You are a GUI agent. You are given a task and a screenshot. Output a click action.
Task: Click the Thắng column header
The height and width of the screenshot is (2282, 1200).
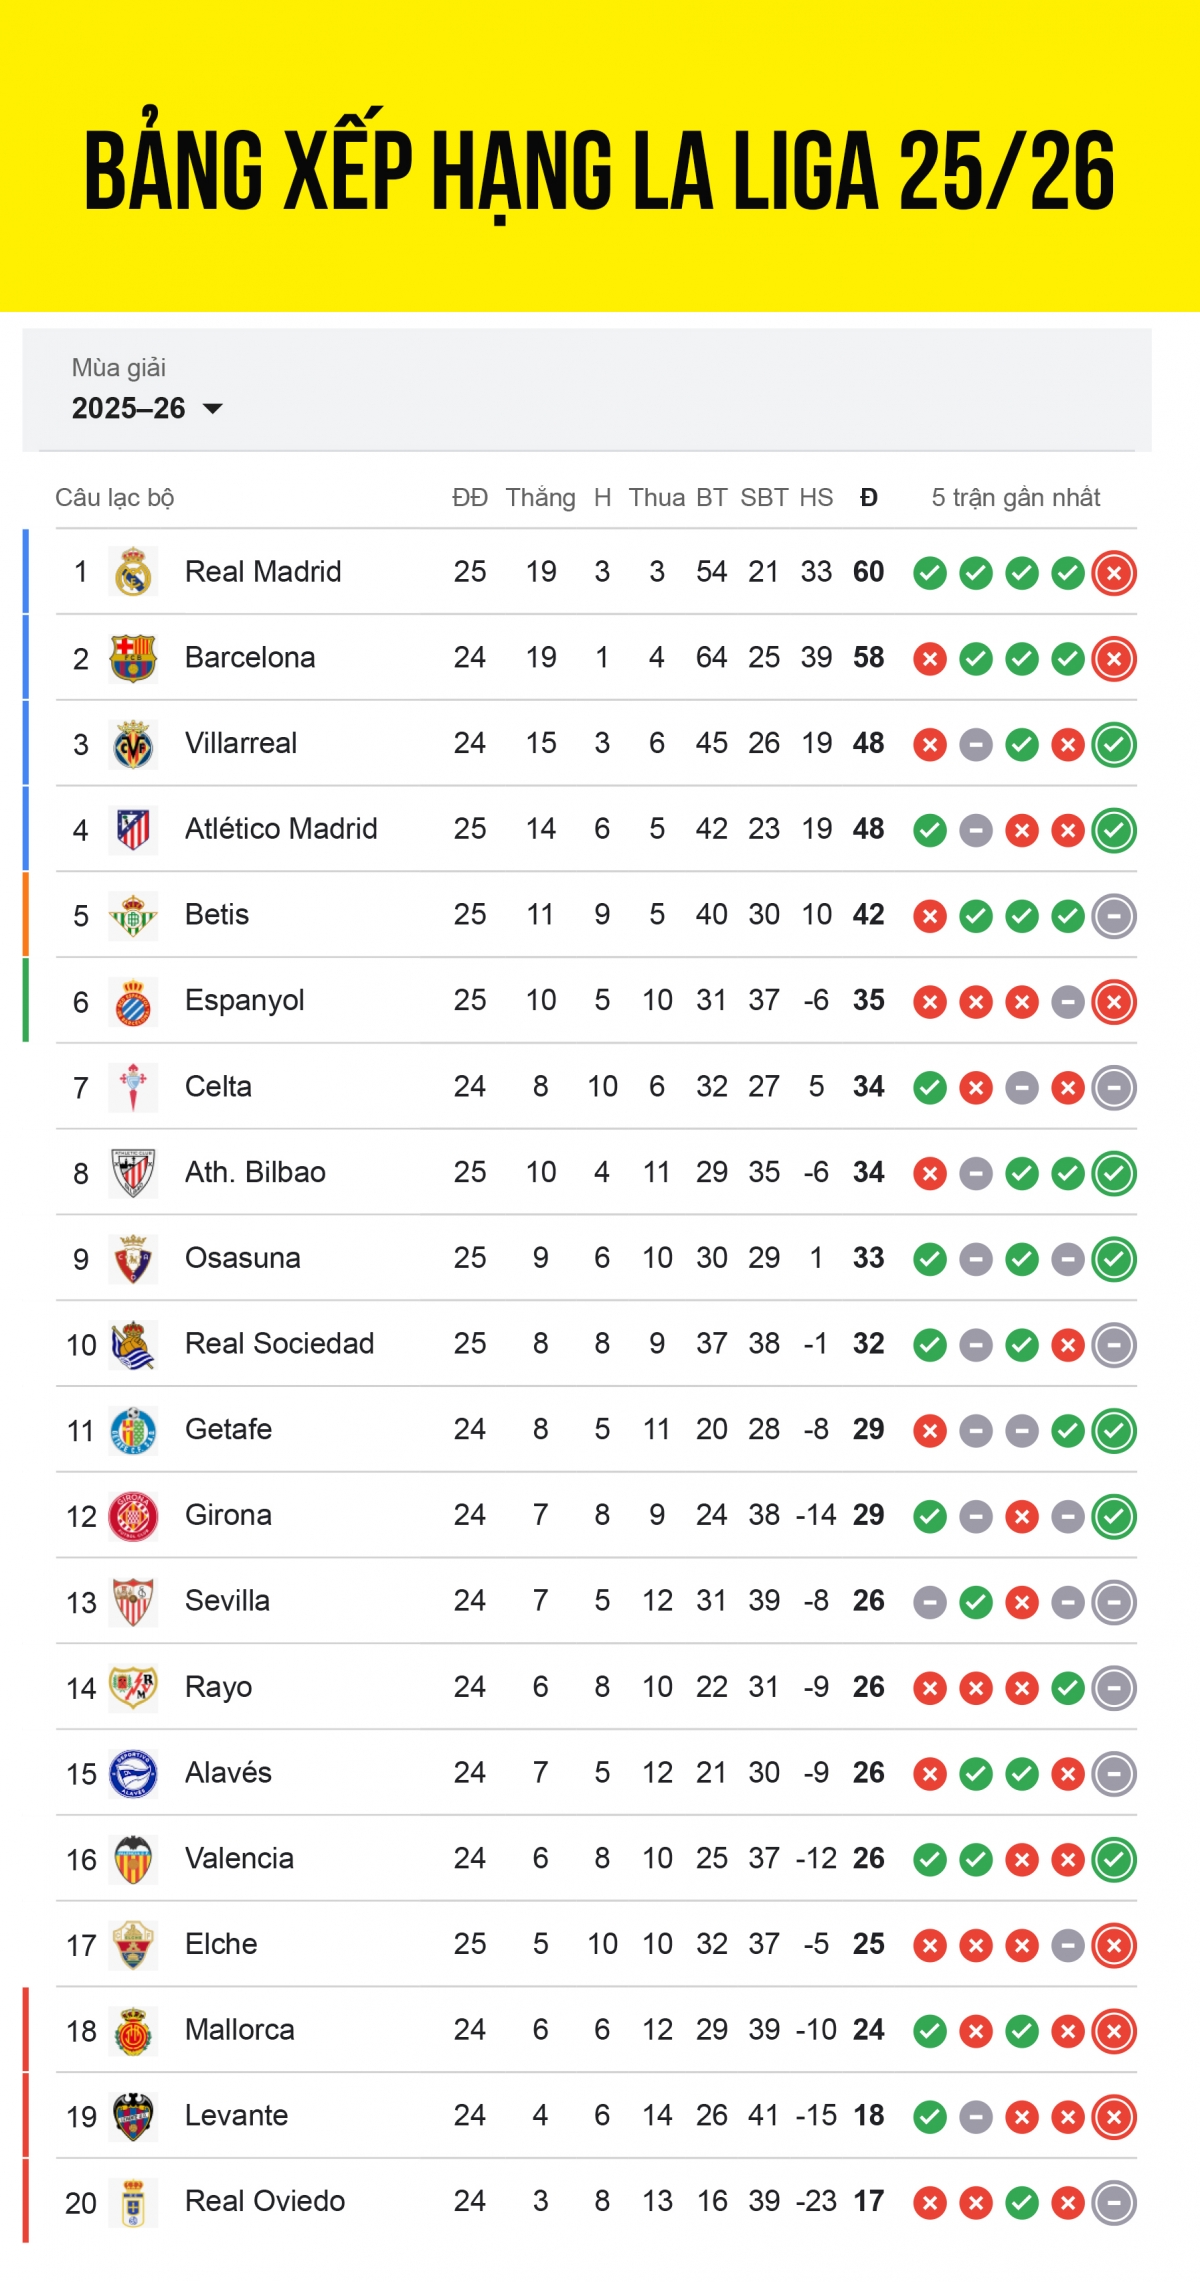pos(540,497)
